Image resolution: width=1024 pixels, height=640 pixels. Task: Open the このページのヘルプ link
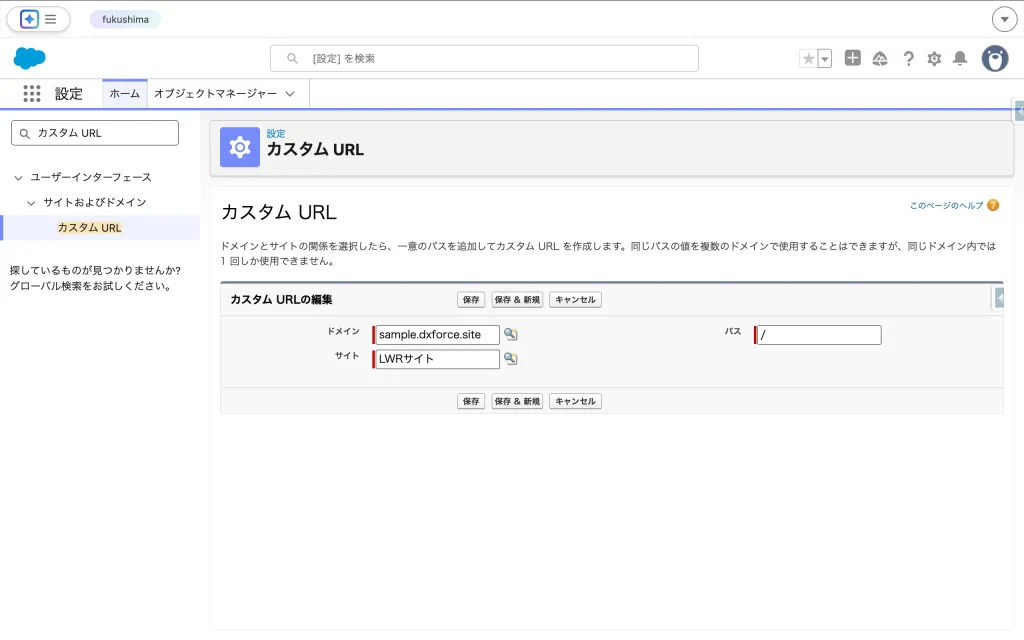[x=946, y=205]
